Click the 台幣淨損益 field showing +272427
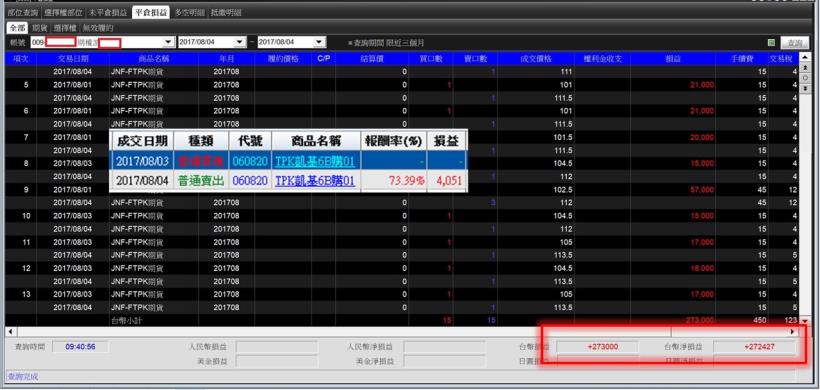This screenshot has height=390, width=820. click(x=754, y=347)
